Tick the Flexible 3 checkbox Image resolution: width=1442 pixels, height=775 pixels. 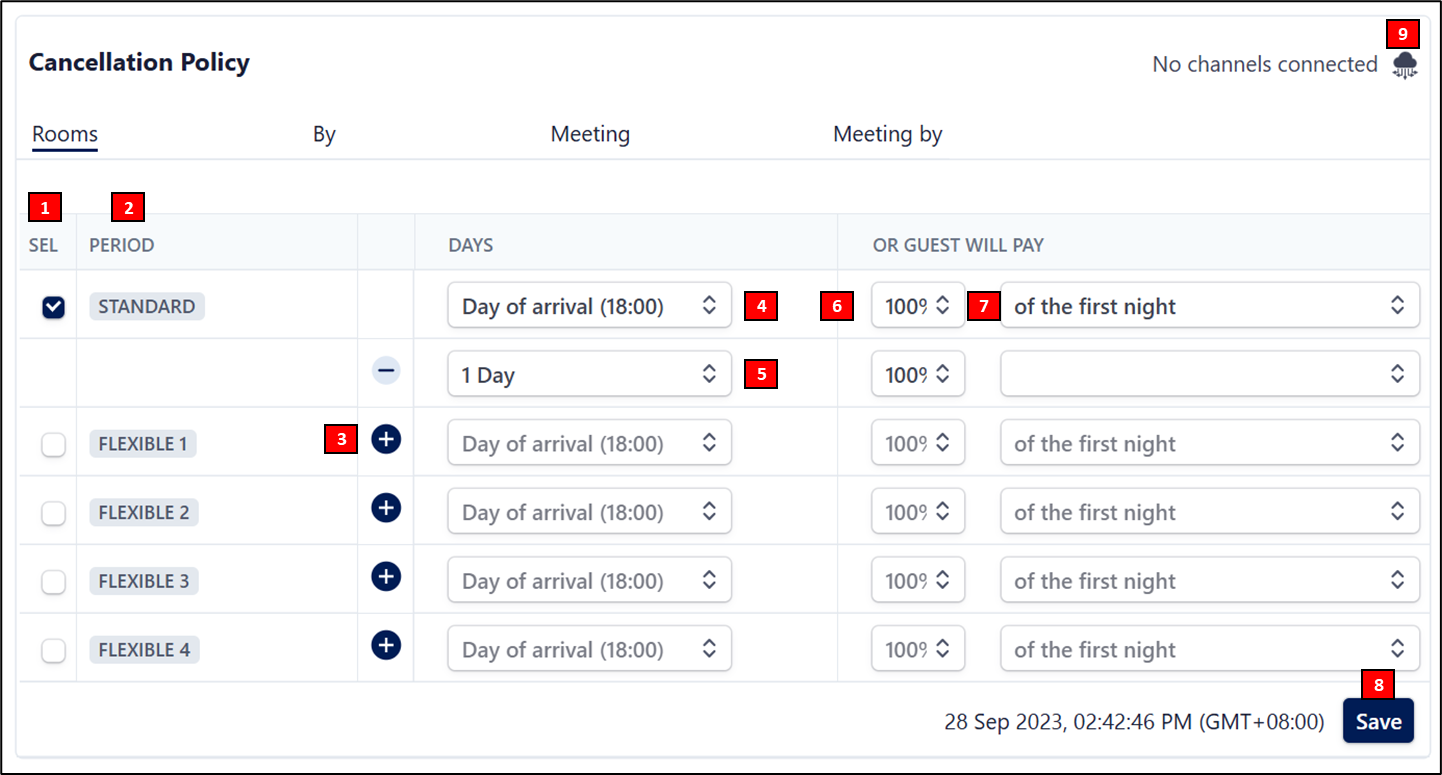[53, 581]
